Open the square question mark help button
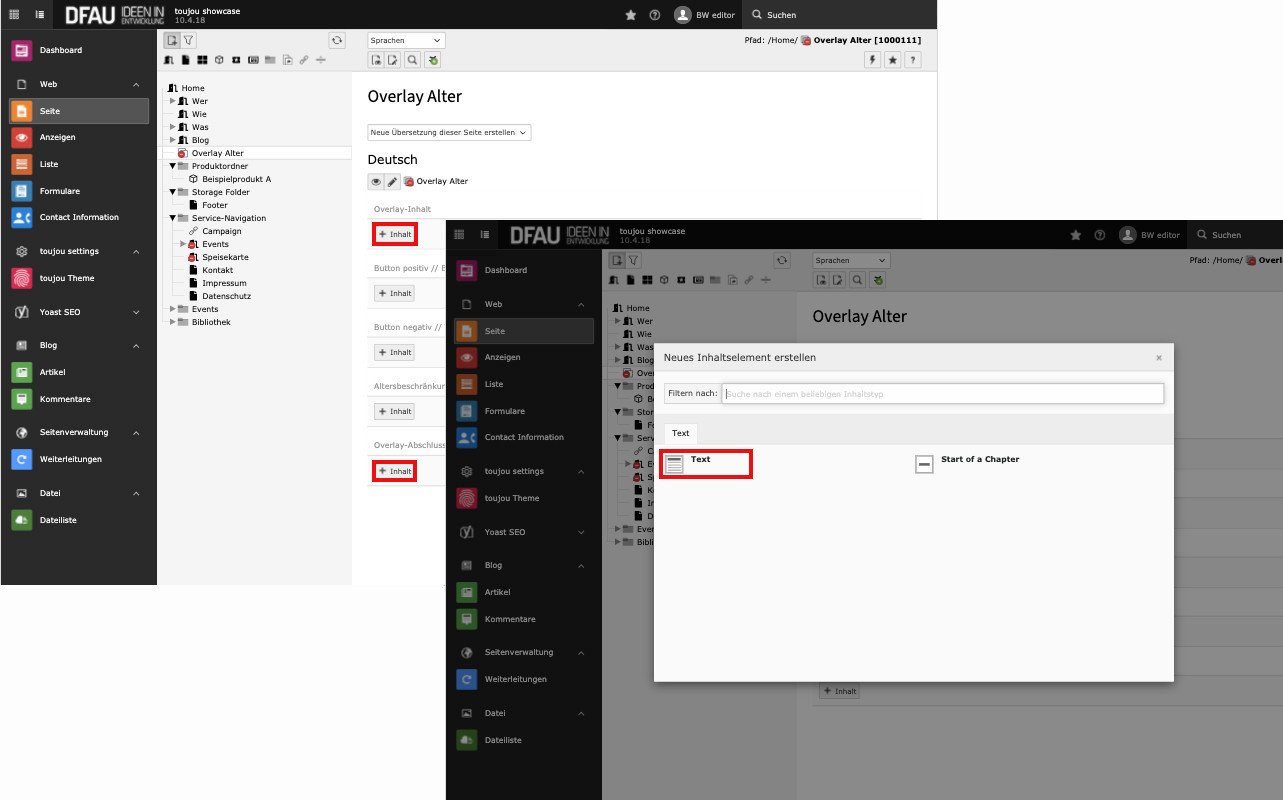Image resolution: width=1283 pixels, height=800 pixels. point(911,60)
